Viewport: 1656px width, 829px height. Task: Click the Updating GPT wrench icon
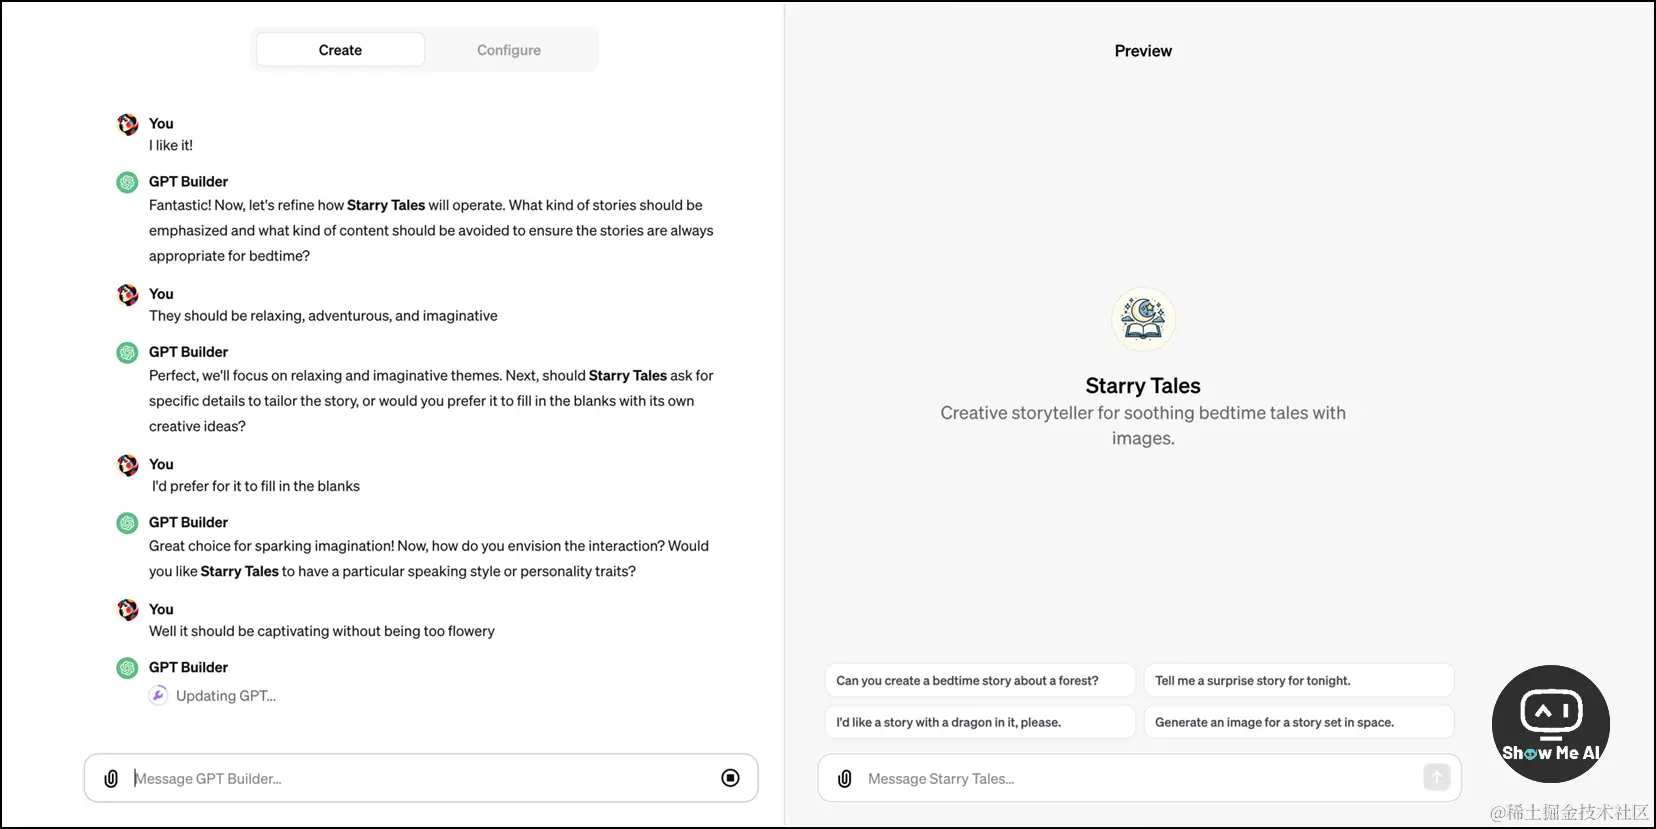158,695
